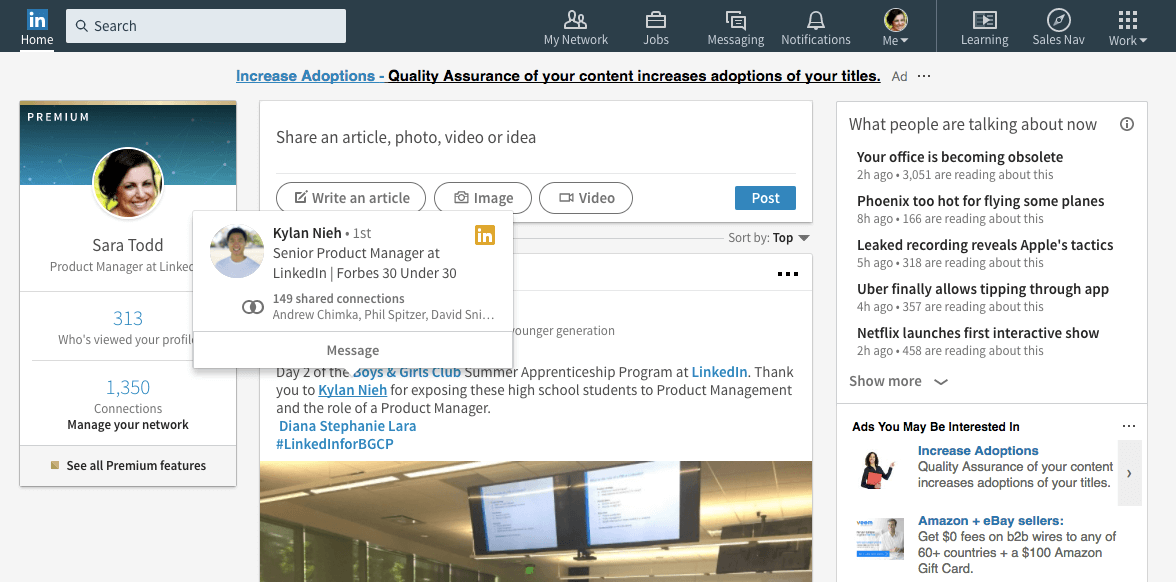
Task: Start writing with Write an article
Action: click(x=351, y=198)
